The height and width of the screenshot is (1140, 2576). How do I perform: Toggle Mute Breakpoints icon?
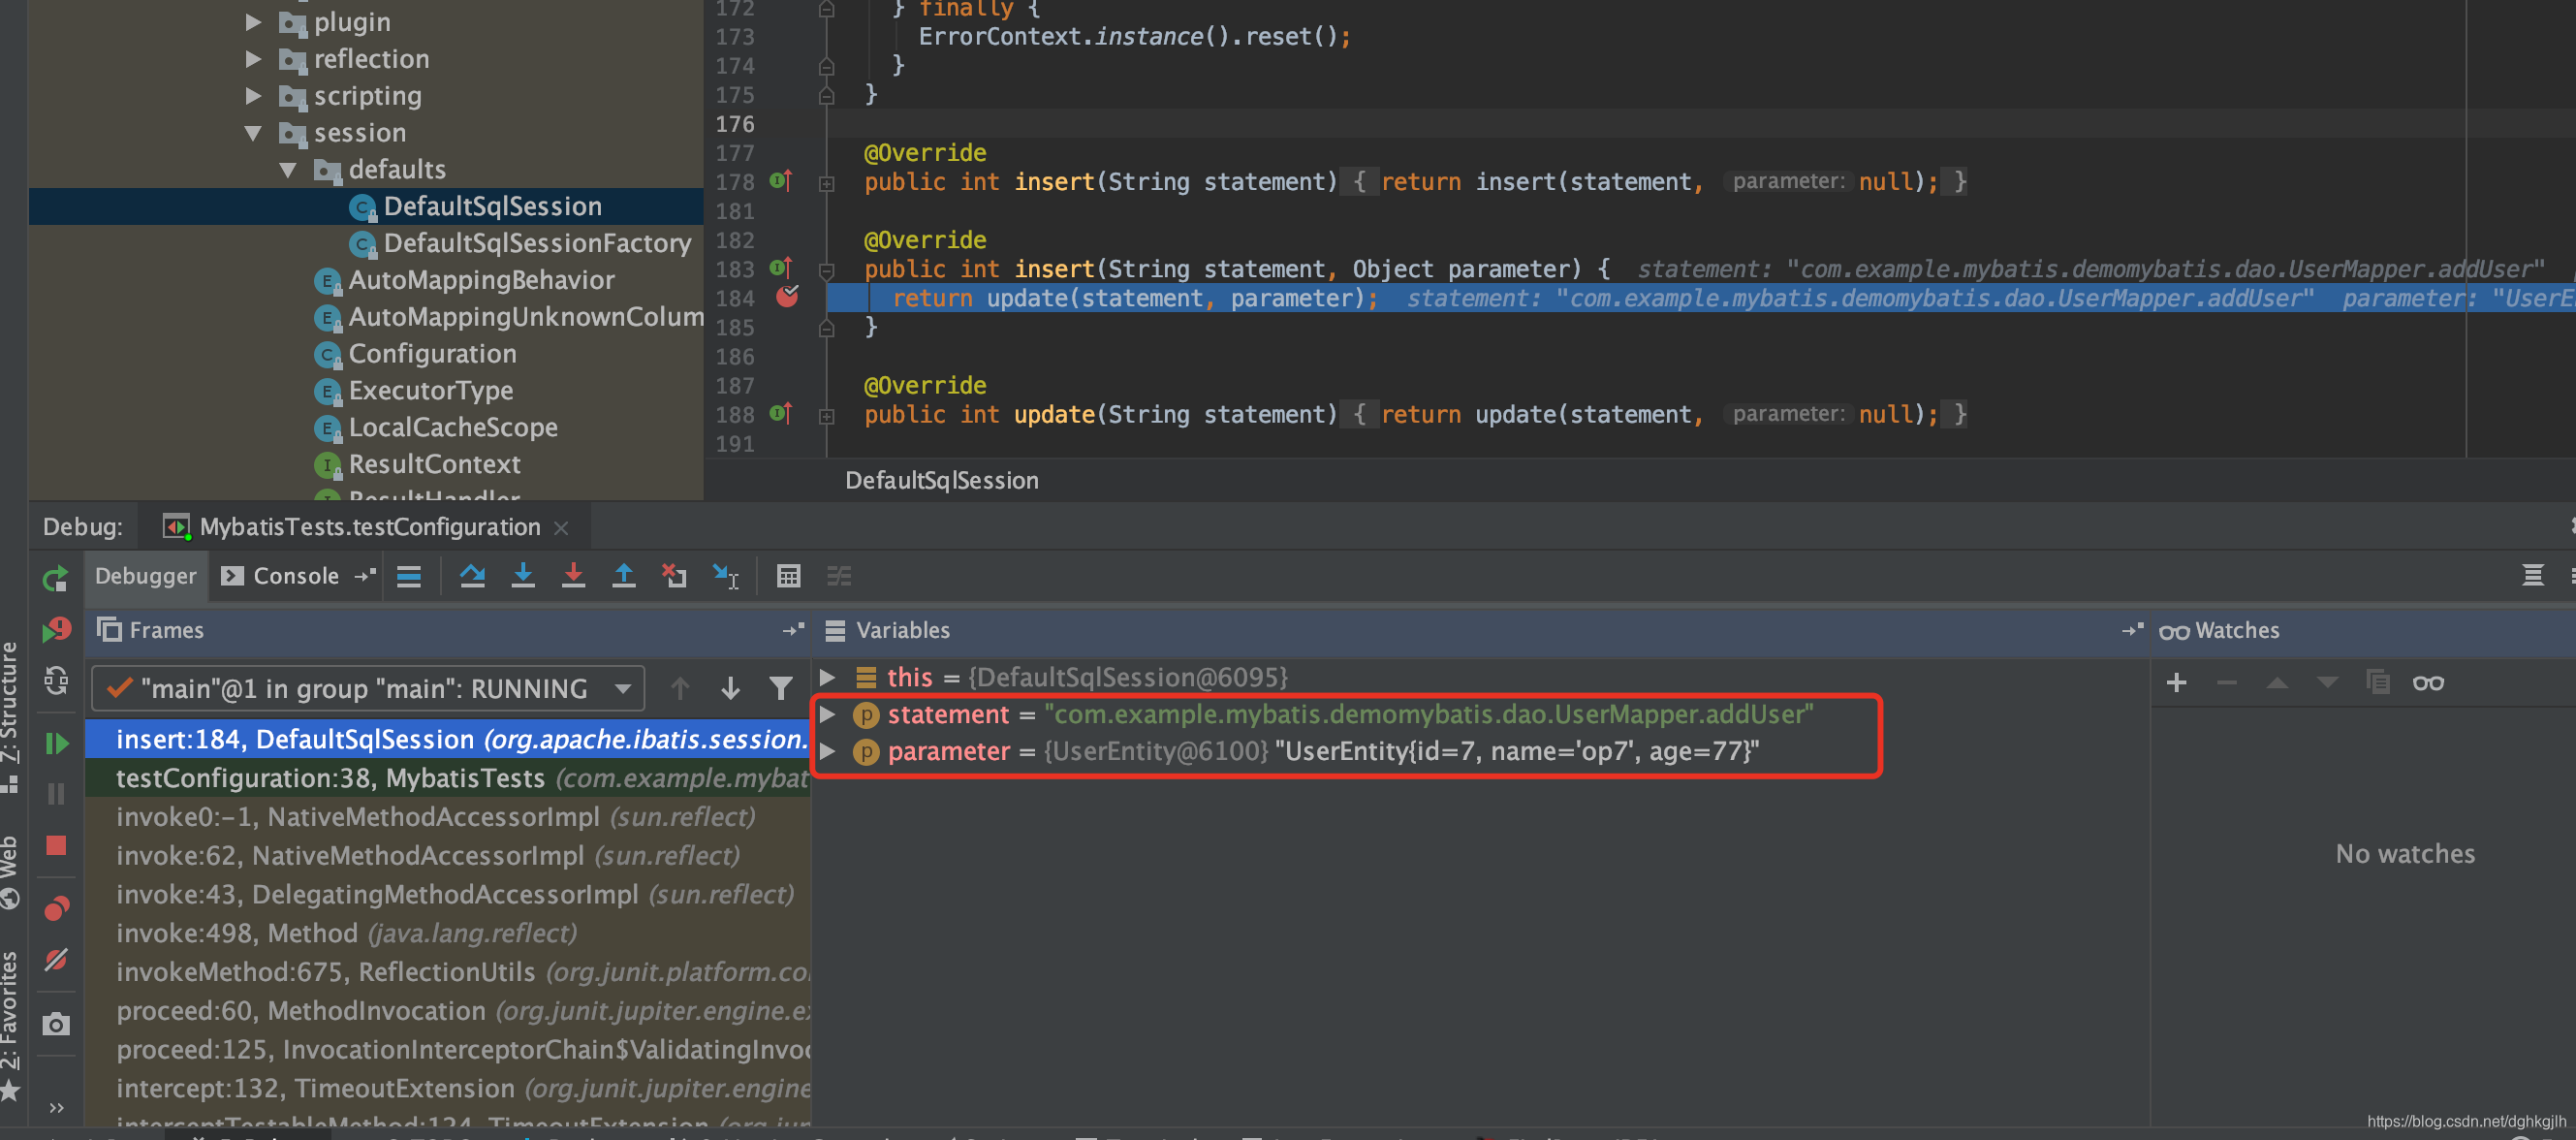point(56,960)
